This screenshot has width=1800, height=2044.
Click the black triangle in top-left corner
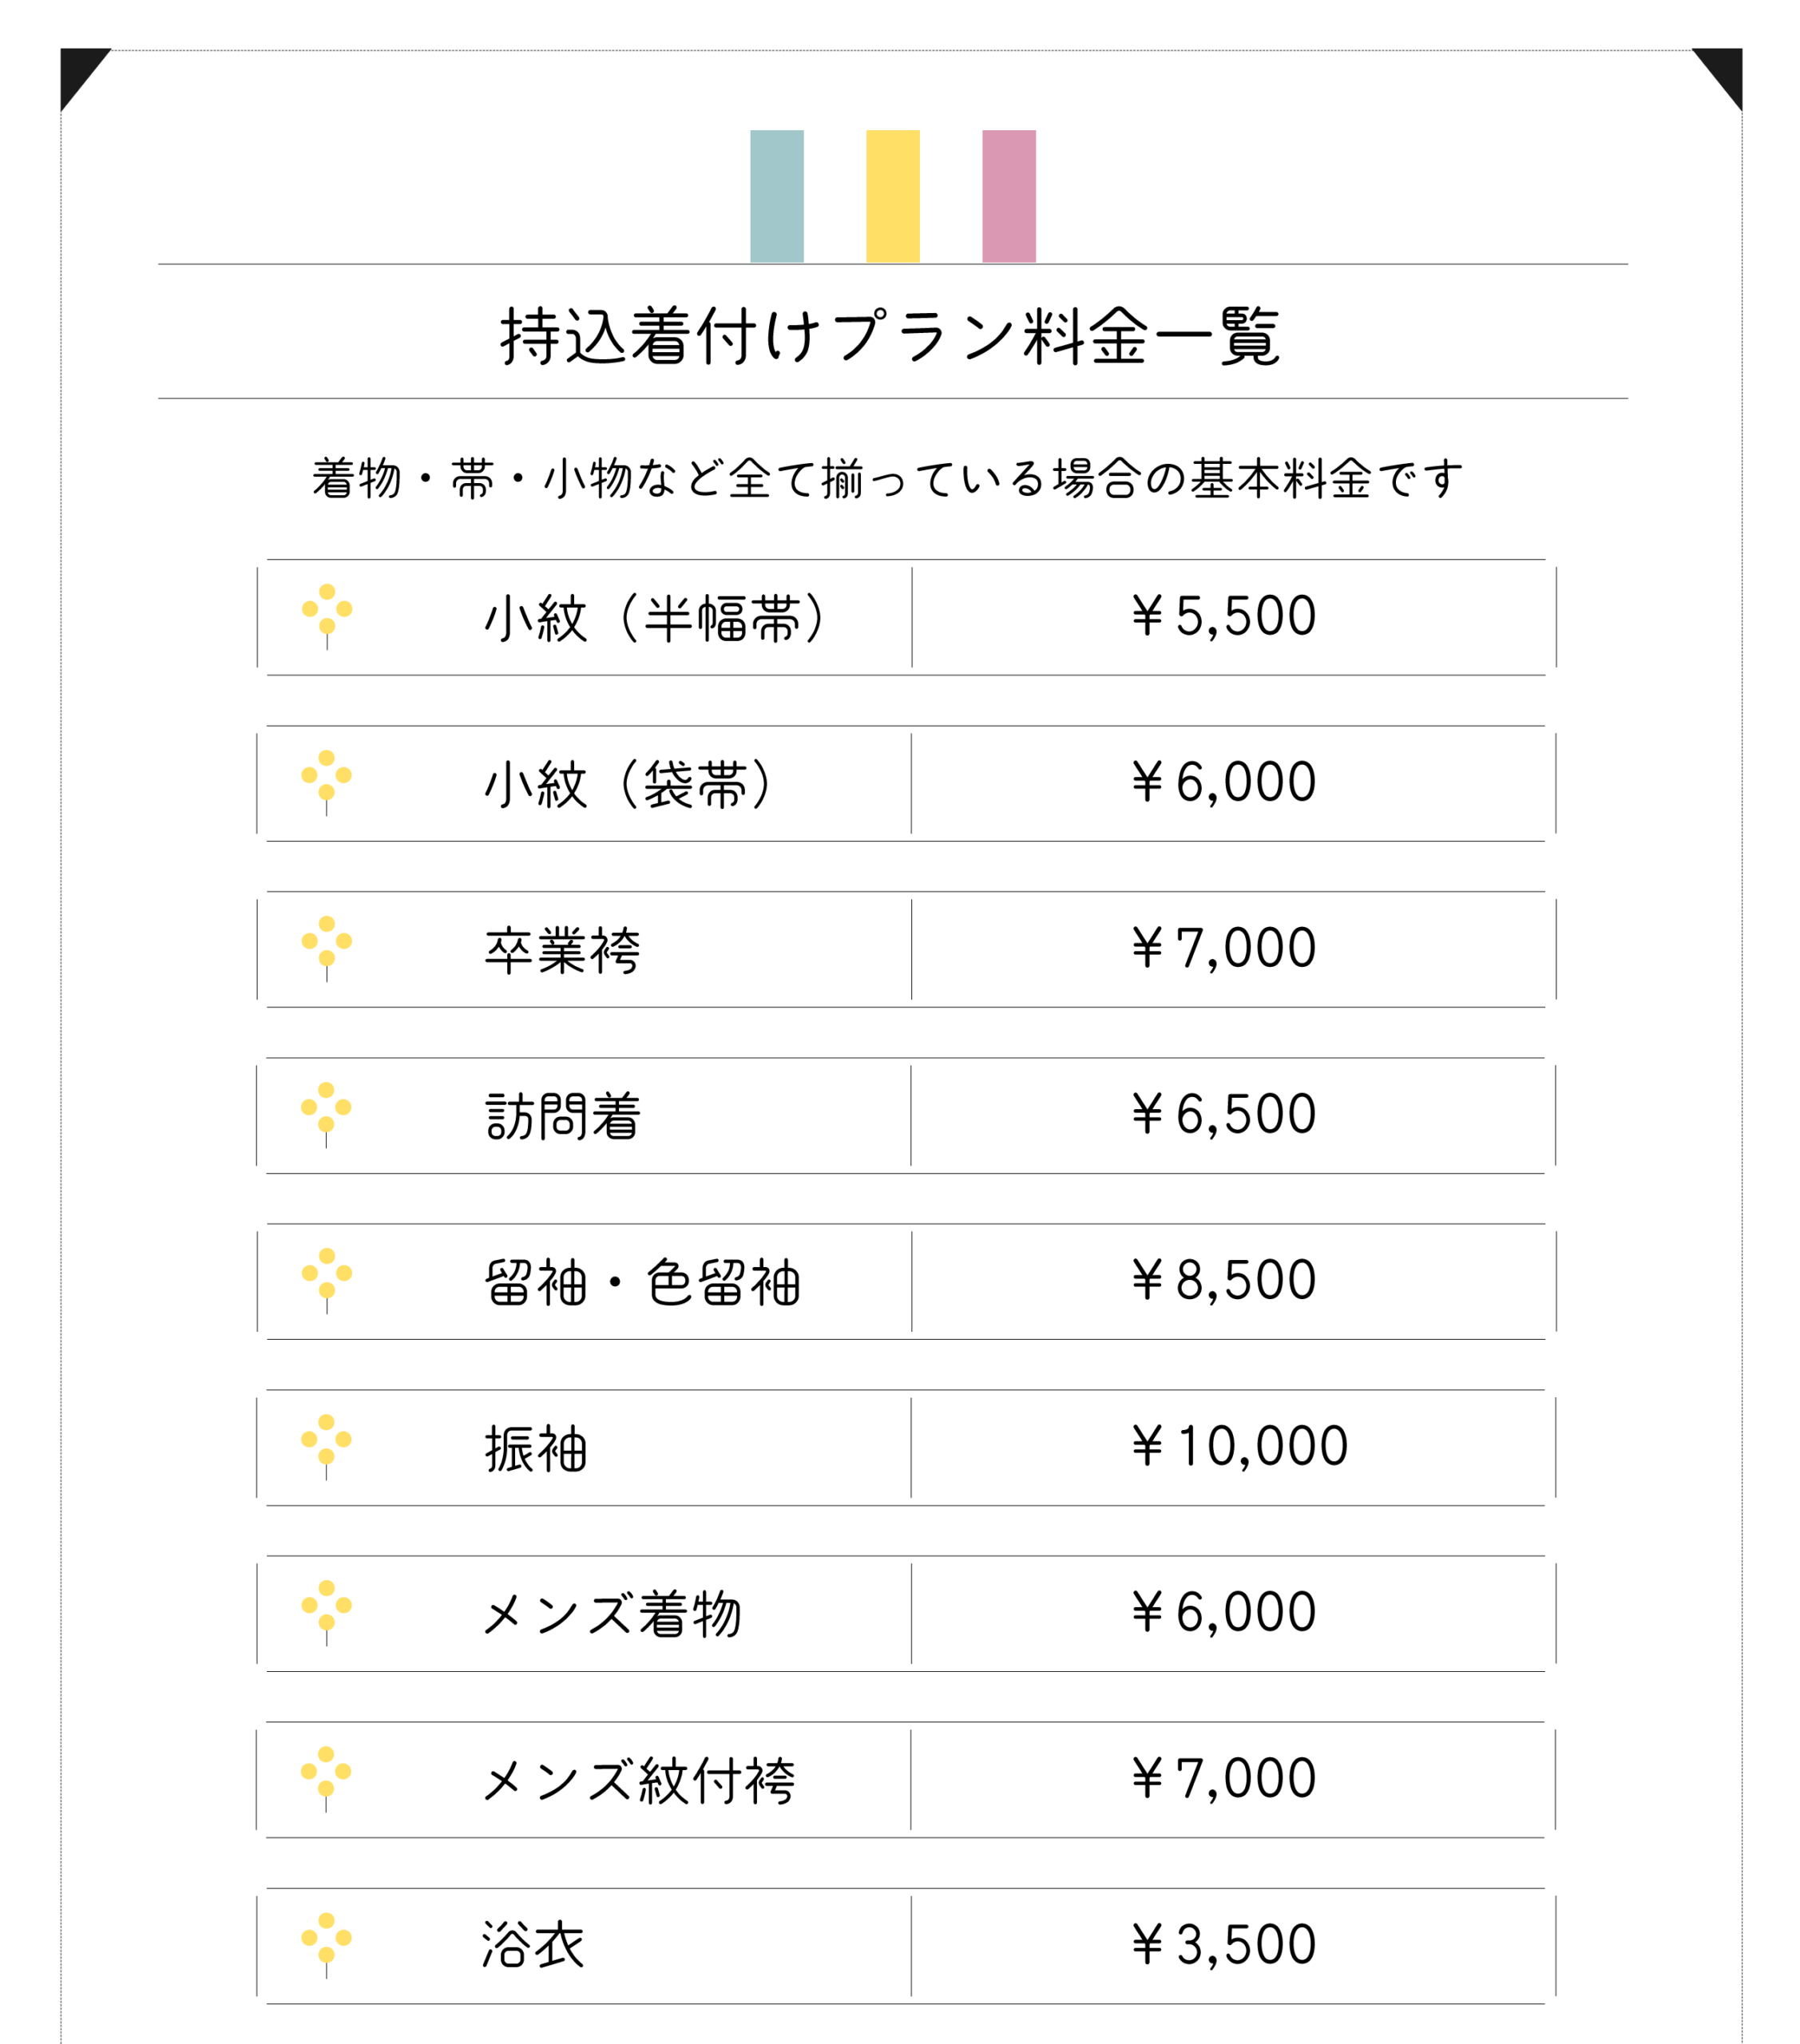(79, 70)
